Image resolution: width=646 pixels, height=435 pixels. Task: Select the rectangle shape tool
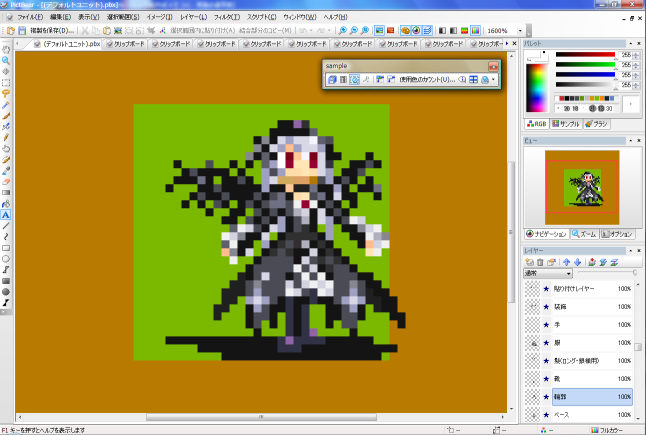[6, 248]
